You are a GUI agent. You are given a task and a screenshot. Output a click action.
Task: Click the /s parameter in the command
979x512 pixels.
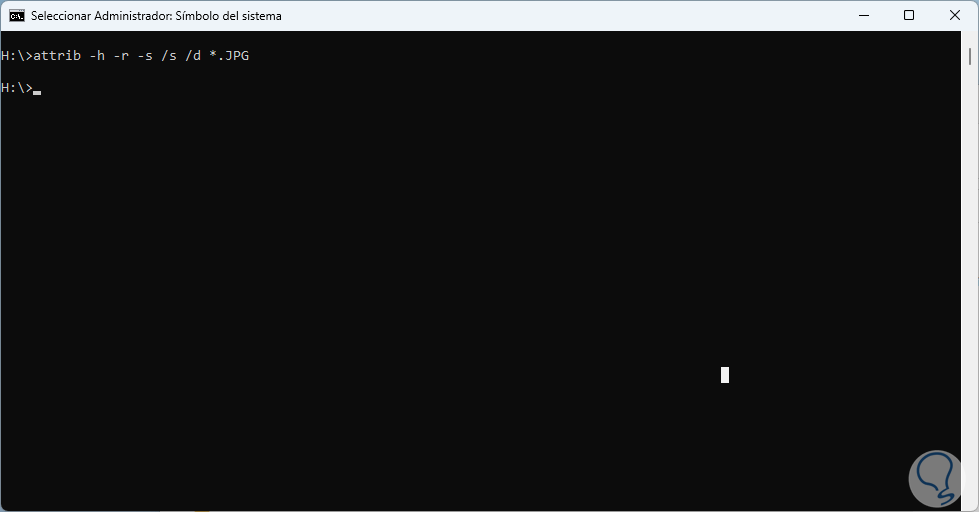click(169, 56)
